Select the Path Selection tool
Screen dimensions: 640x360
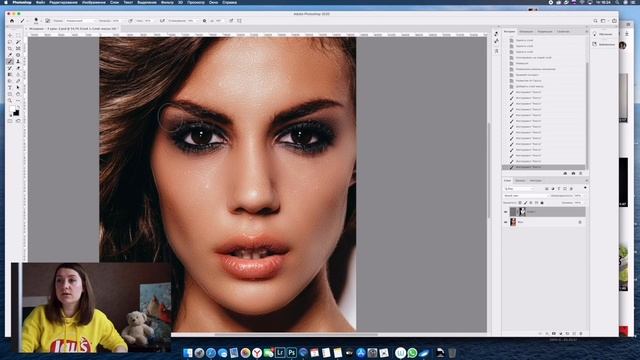(18, 87)
